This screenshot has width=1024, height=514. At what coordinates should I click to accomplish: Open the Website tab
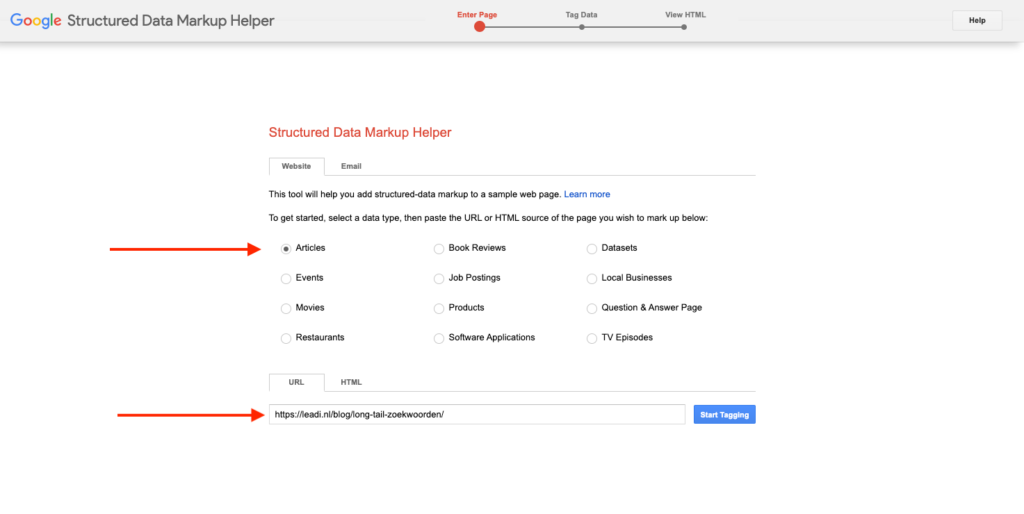(296, 167)
